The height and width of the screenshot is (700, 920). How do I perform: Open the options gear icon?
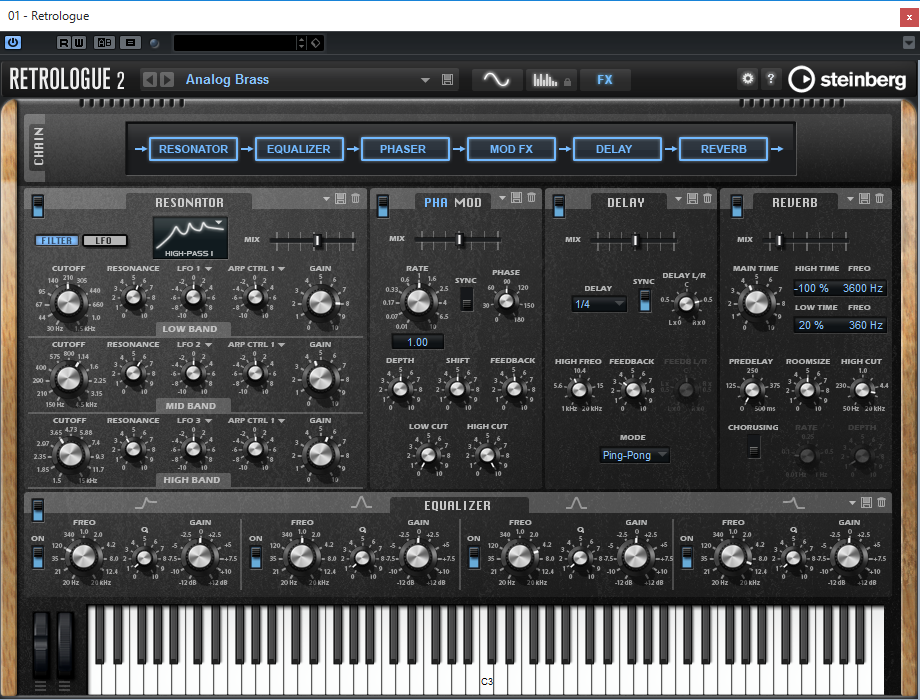(748, 78)
